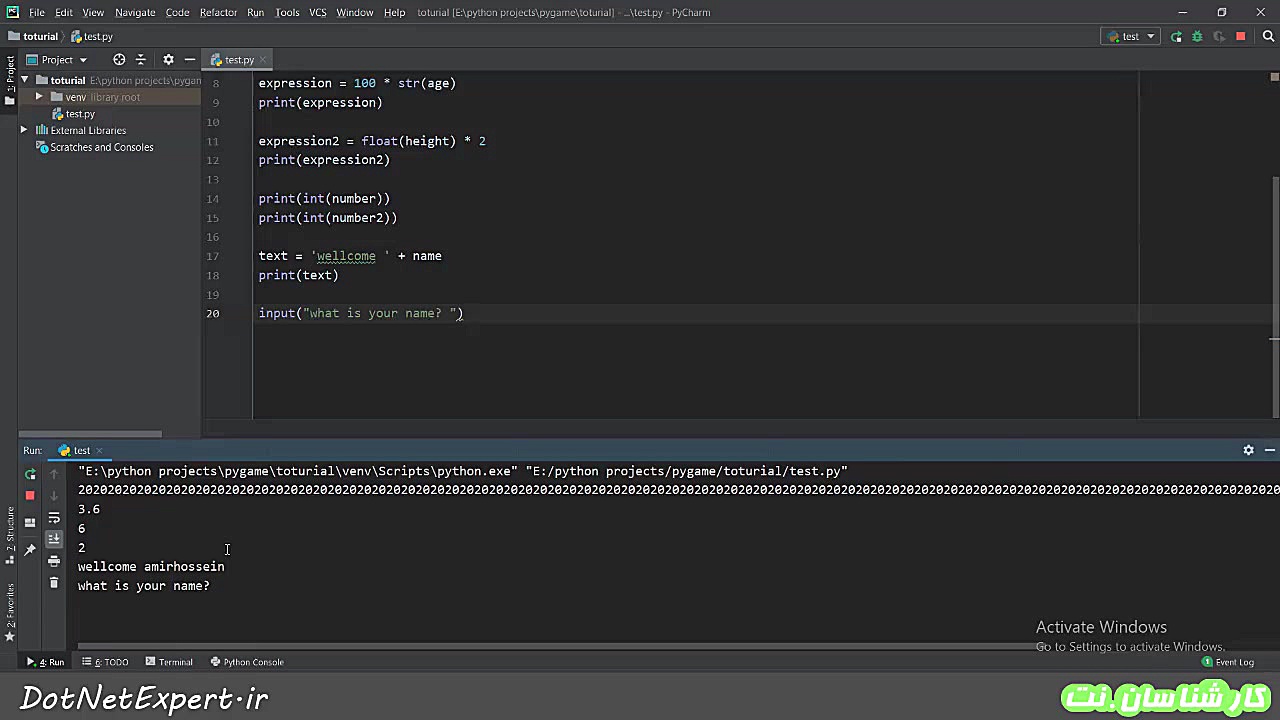The image size is (1280, 720).
Task: Open Search Everywhere magnifier icon
Action: 1268,37
